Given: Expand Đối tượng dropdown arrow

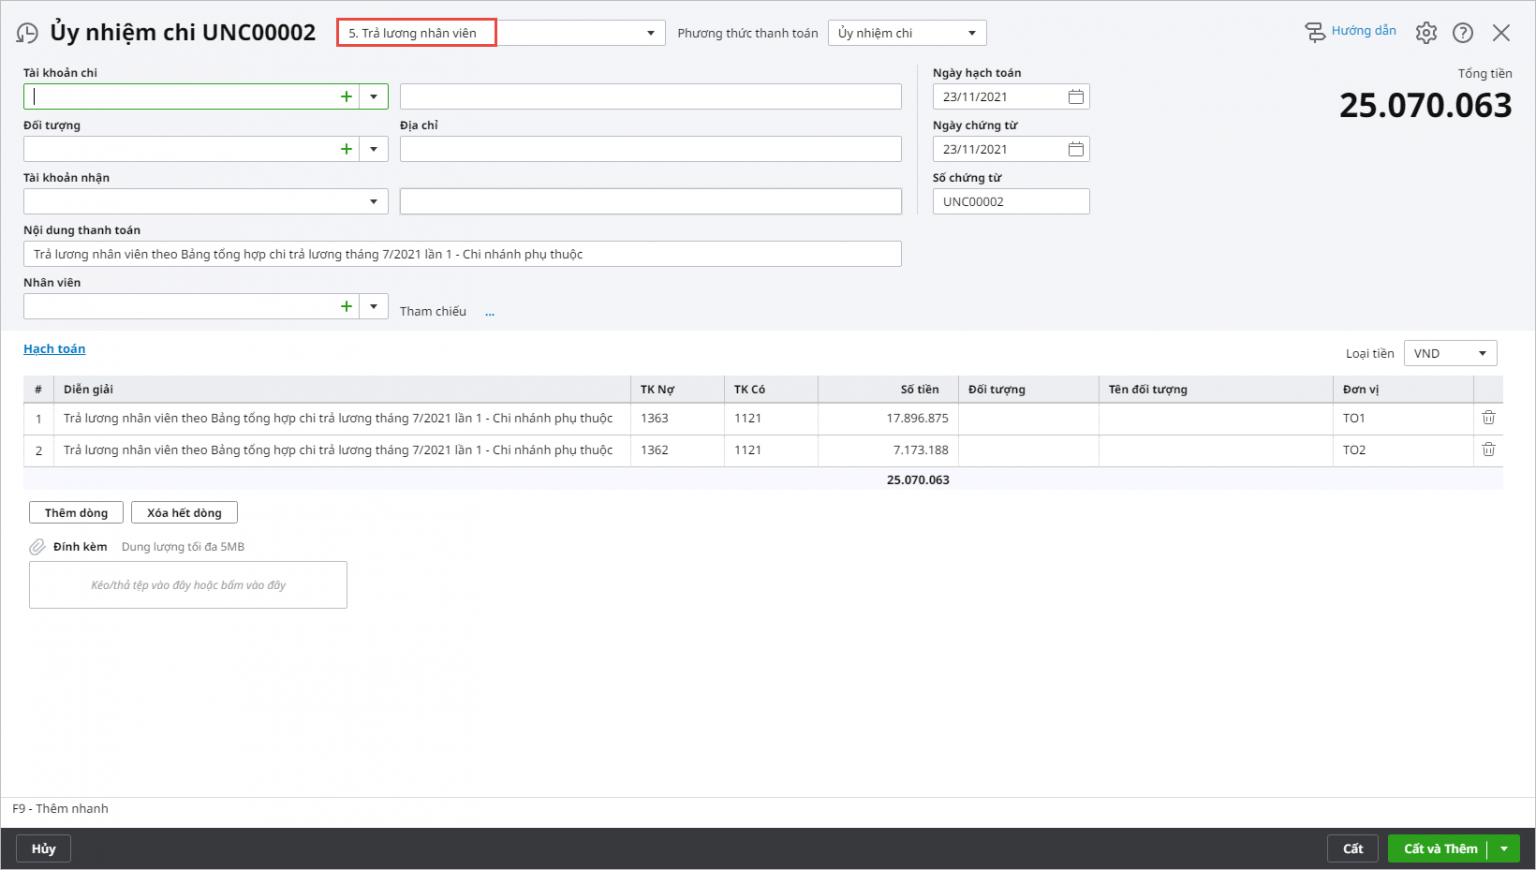Looking at the screenshot, I should [373, 149].
